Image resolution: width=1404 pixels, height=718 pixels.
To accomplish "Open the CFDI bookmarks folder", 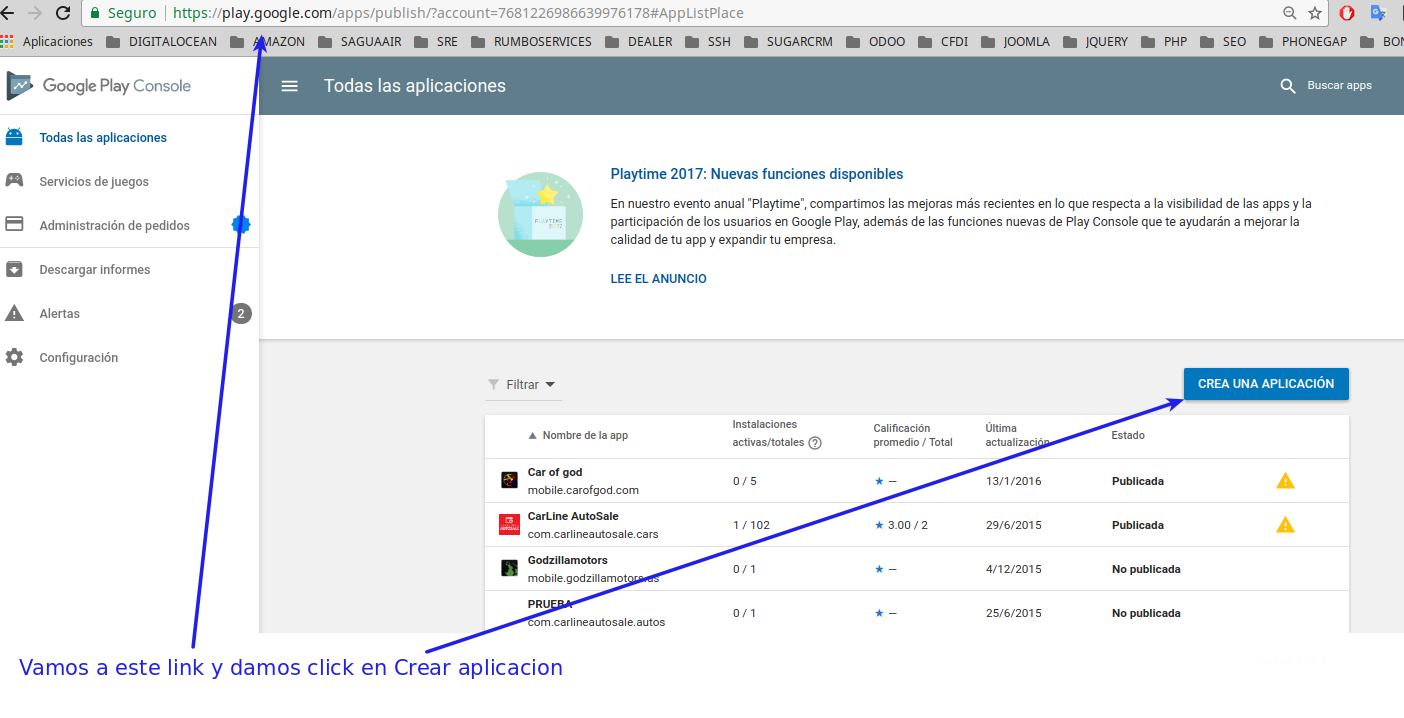I will pyautogui.click(x=943, y=42).
